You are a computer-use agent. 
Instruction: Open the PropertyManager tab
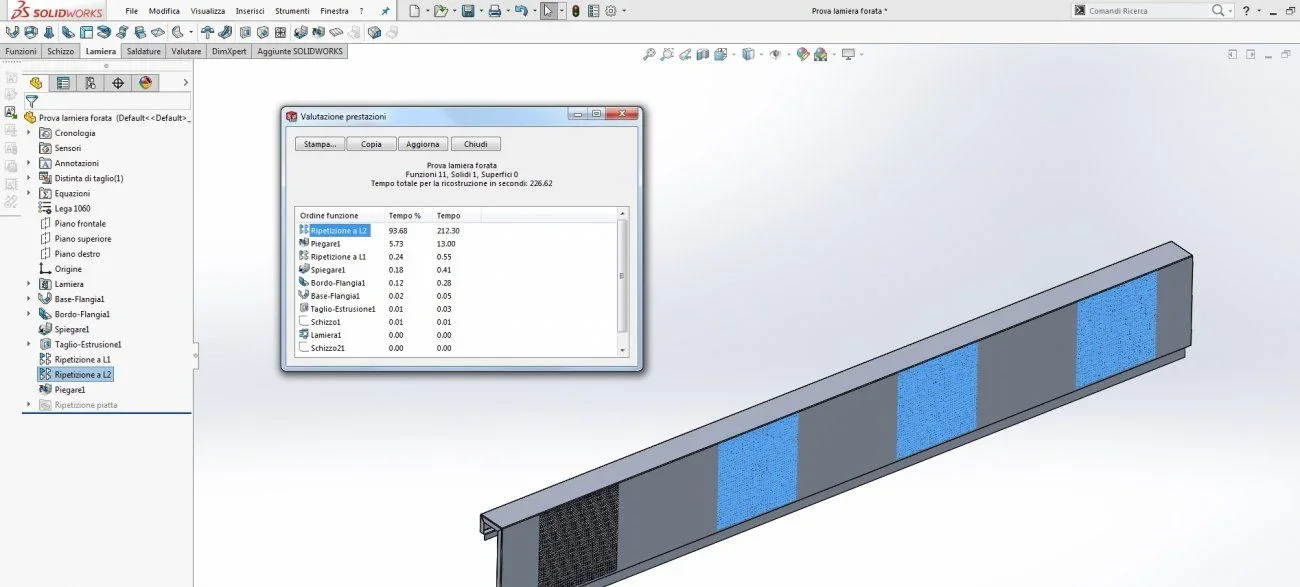click(x=63, y=83)
